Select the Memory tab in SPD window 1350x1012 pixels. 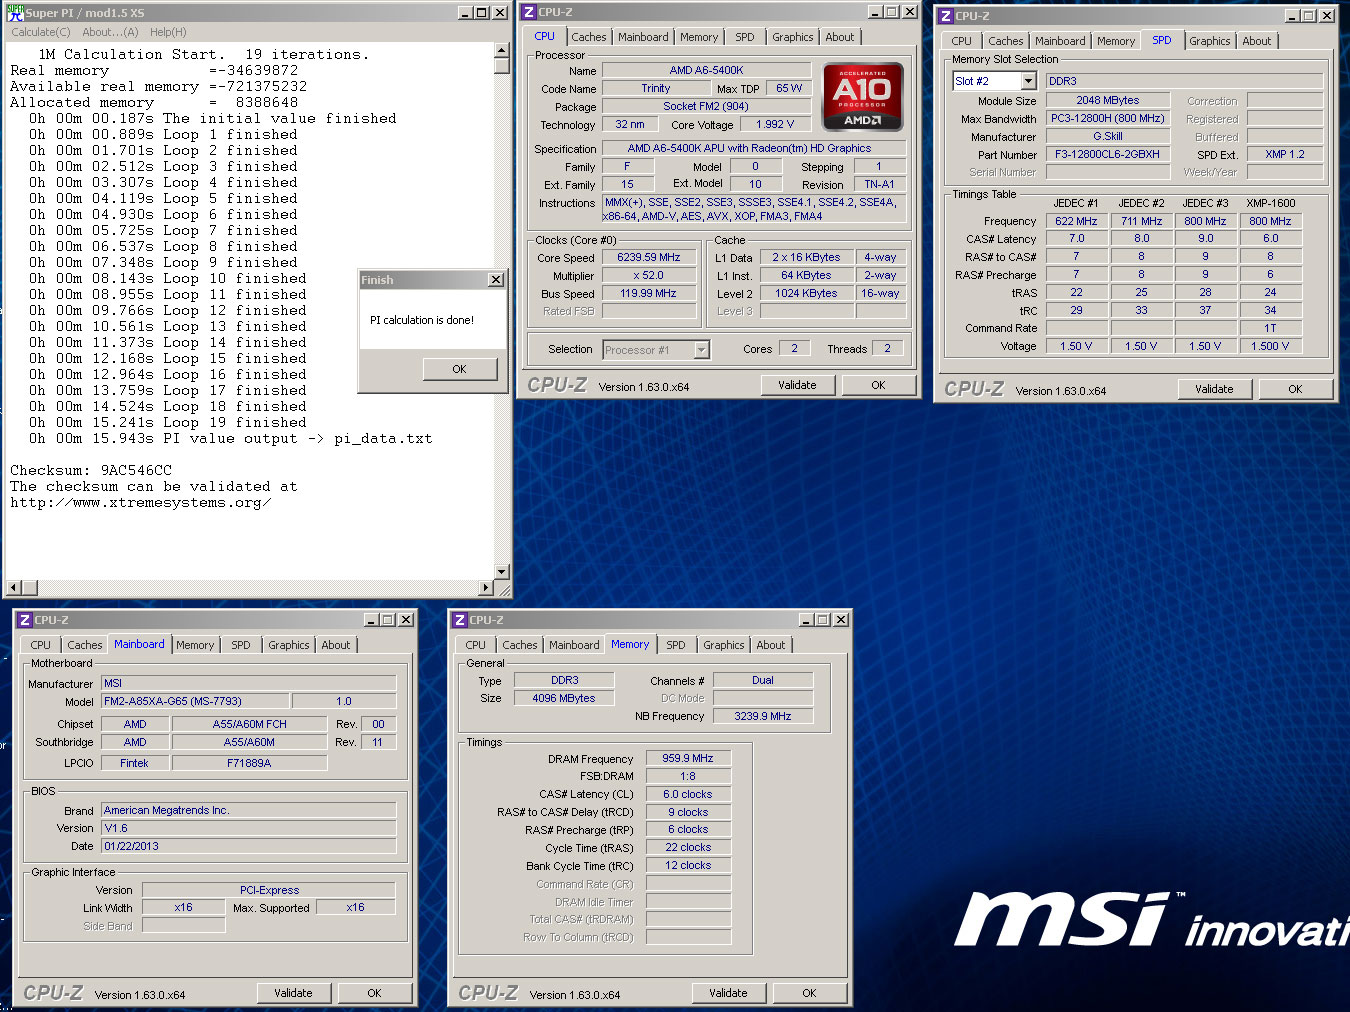tap(1116, 41)
